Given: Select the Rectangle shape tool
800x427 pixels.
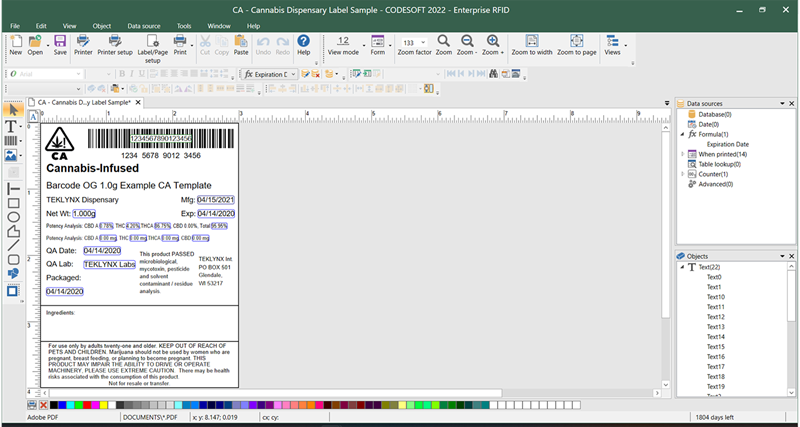Looking at the screenshot, I should click(x=13, y=204).
